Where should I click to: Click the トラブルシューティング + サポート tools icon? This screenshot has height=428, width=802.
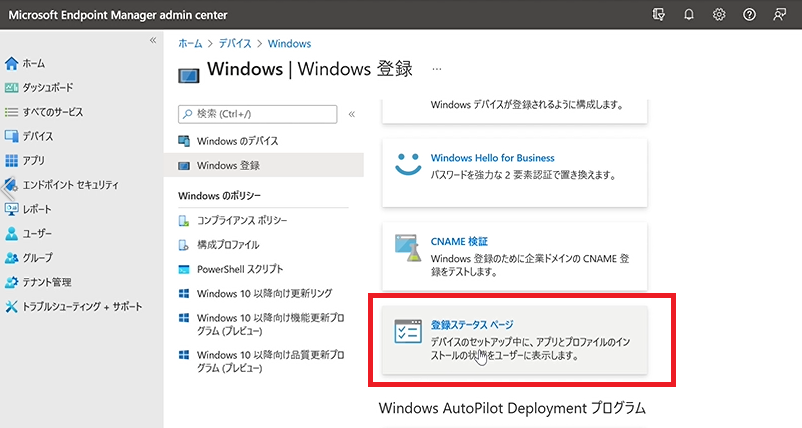click(x=11, y=307)
